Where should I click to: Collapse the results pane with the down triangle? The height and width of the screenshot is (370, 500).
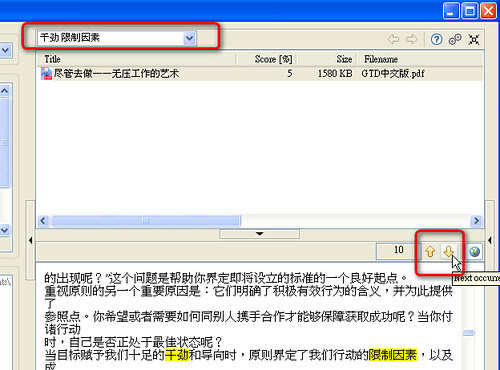[259, 234]
